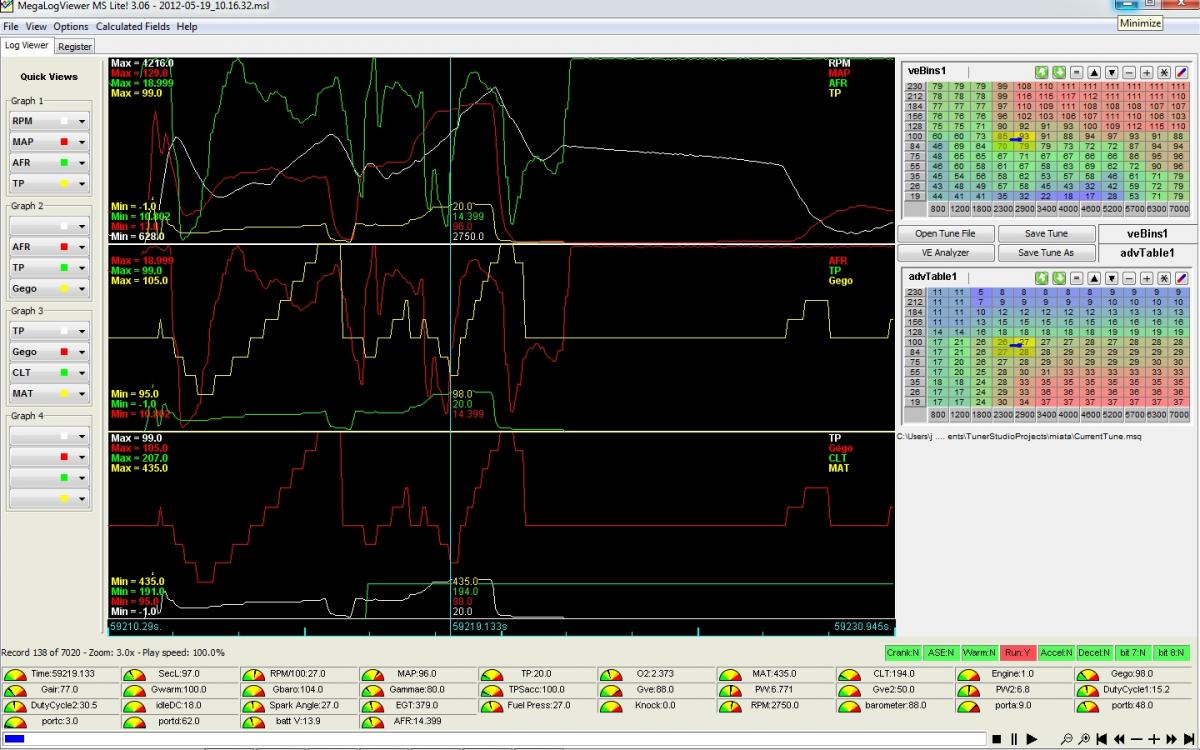Click the zoom out magnifier icon
The height and width of the screenshot is (750, 1200).
pyautogui.click(x=1067, y=739)
